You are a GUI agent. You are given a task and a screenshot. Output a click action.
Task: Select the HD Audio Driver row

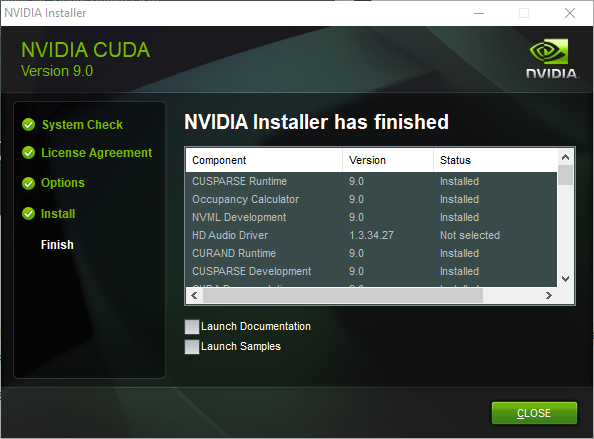tap(371, 235)
